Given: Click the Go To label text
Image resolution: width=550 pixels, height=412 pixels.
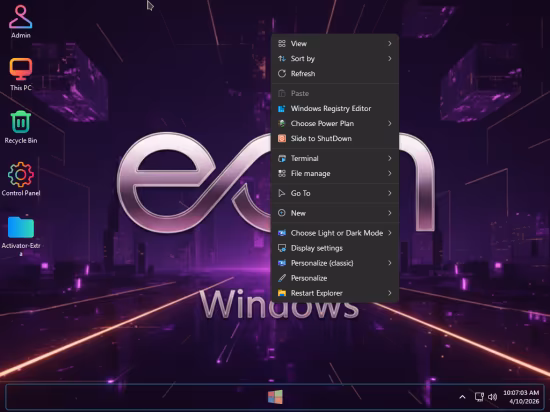Looking at the screenshot, I should pos(301,193).
